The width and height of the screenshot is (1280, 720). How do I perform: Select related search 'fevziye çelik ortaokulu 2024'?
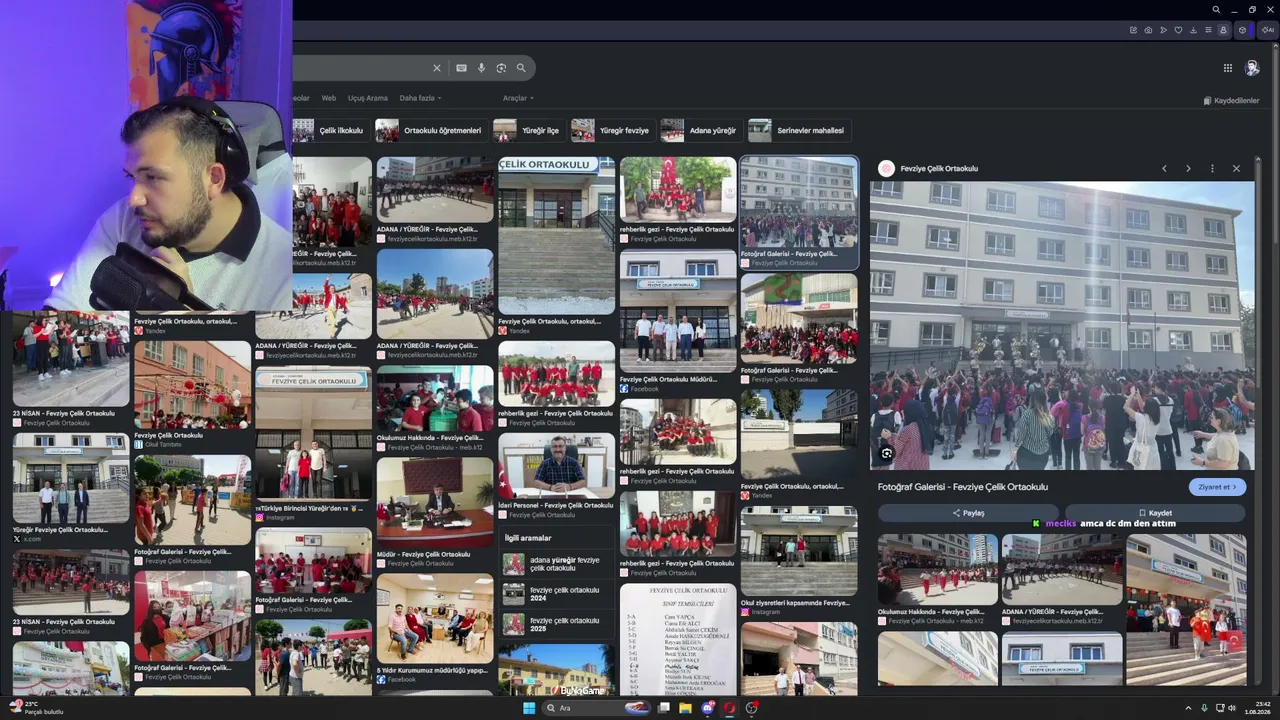point(557,594)
